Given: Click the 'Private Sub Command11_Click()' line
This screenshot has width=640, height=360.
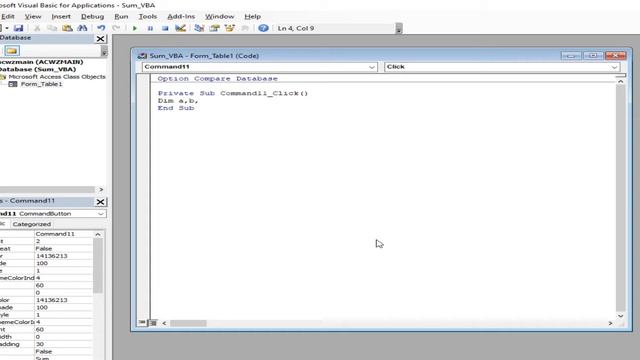Looking at the screenshot, I should click(x=233, y=93).
